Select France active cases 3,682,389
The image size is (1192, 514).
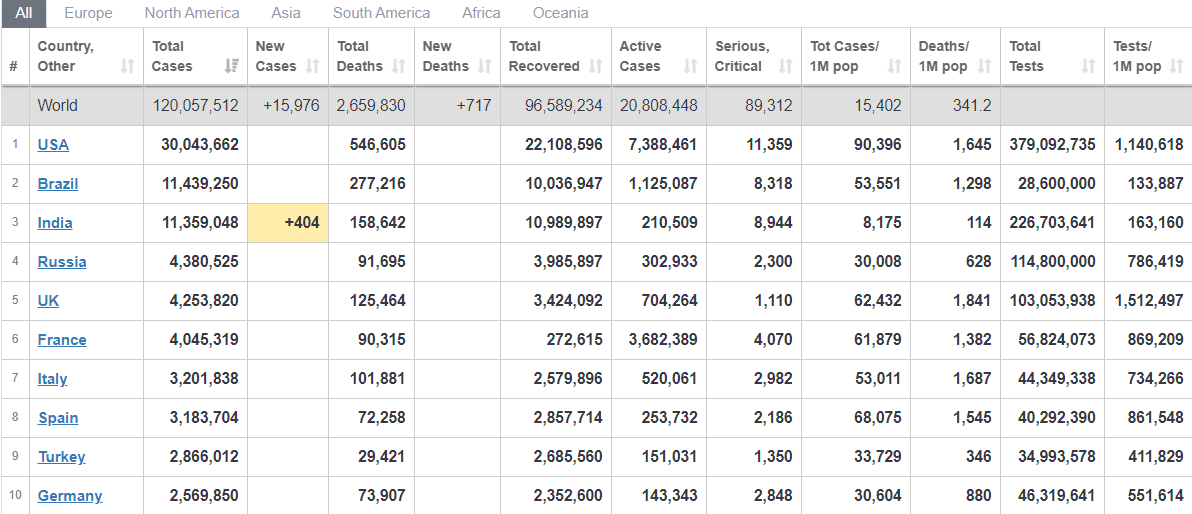click(x=662, y=340)
